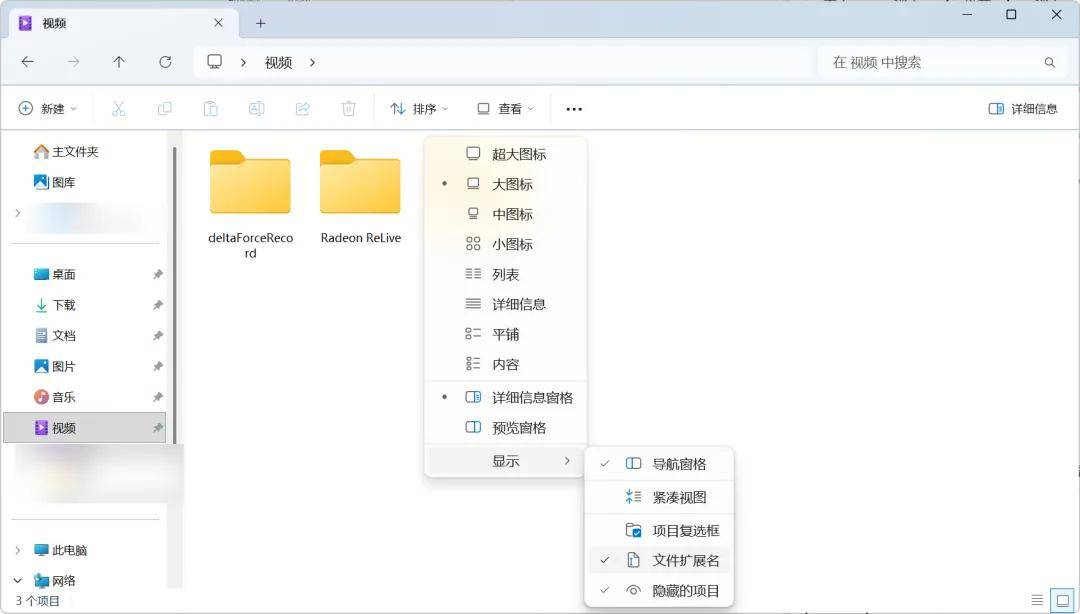1080x614 pixels.
Task: Refresh the 视频 folder view
Action: [x=165, y=62]
